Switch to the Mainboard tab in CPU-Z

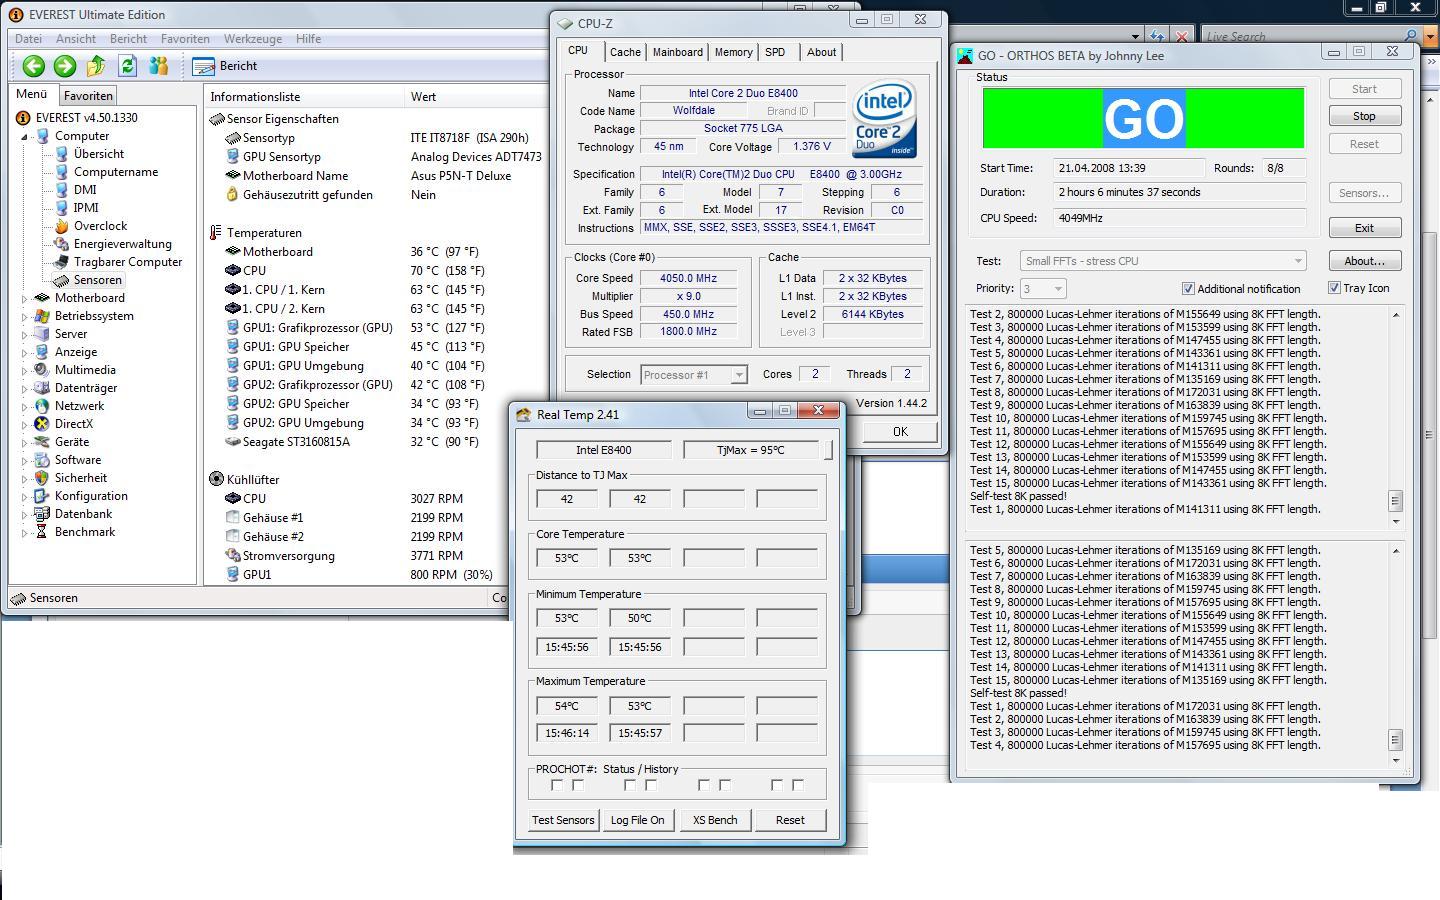click(677, 52)
